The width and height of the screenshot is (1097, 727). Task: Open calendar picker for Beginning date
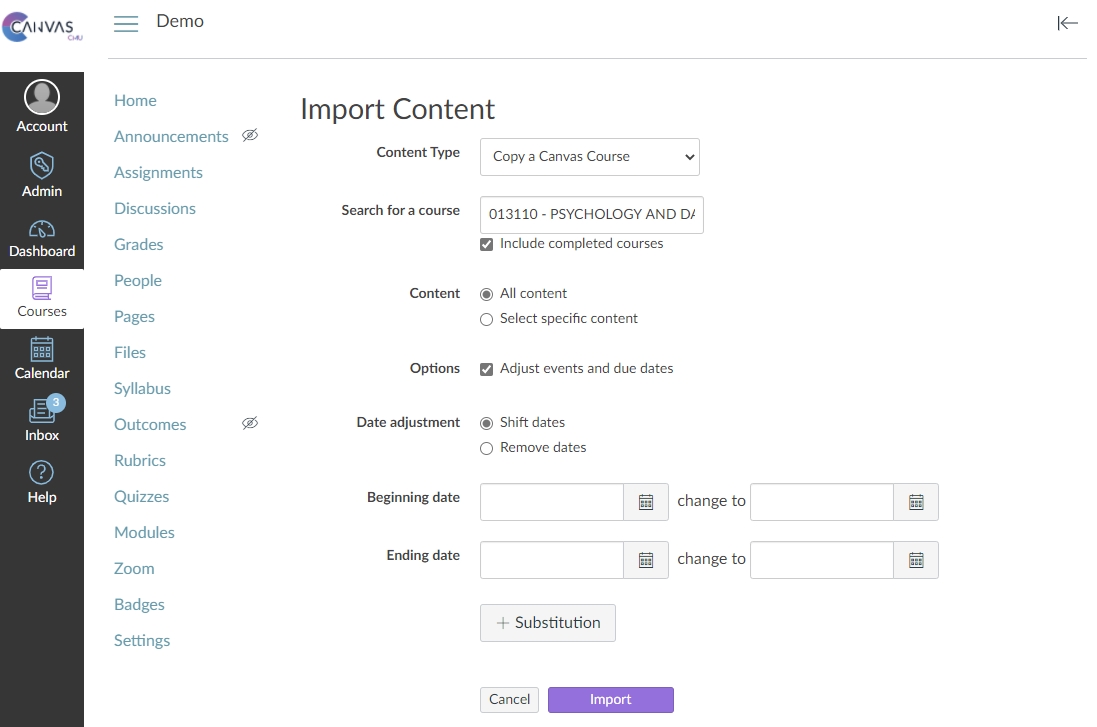coord(646,502)
